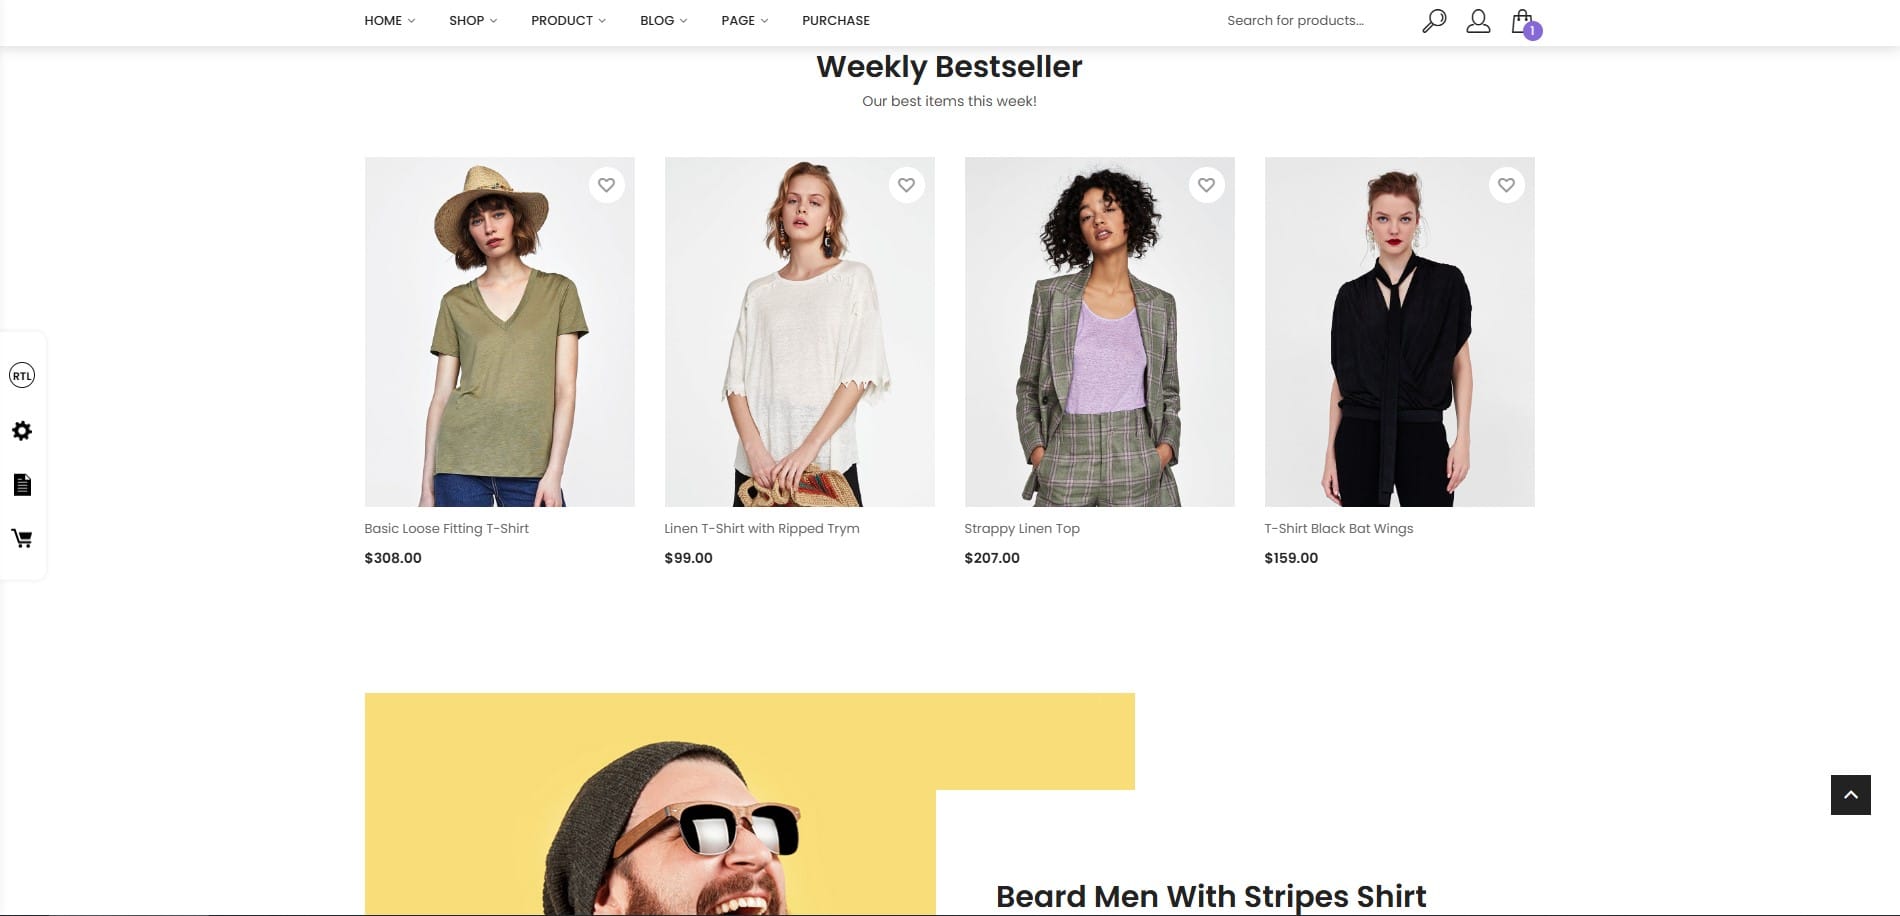
Task: Toggle wishlist heart on T-Shirt Black Bat Wings
Action: coord(1506,185)
